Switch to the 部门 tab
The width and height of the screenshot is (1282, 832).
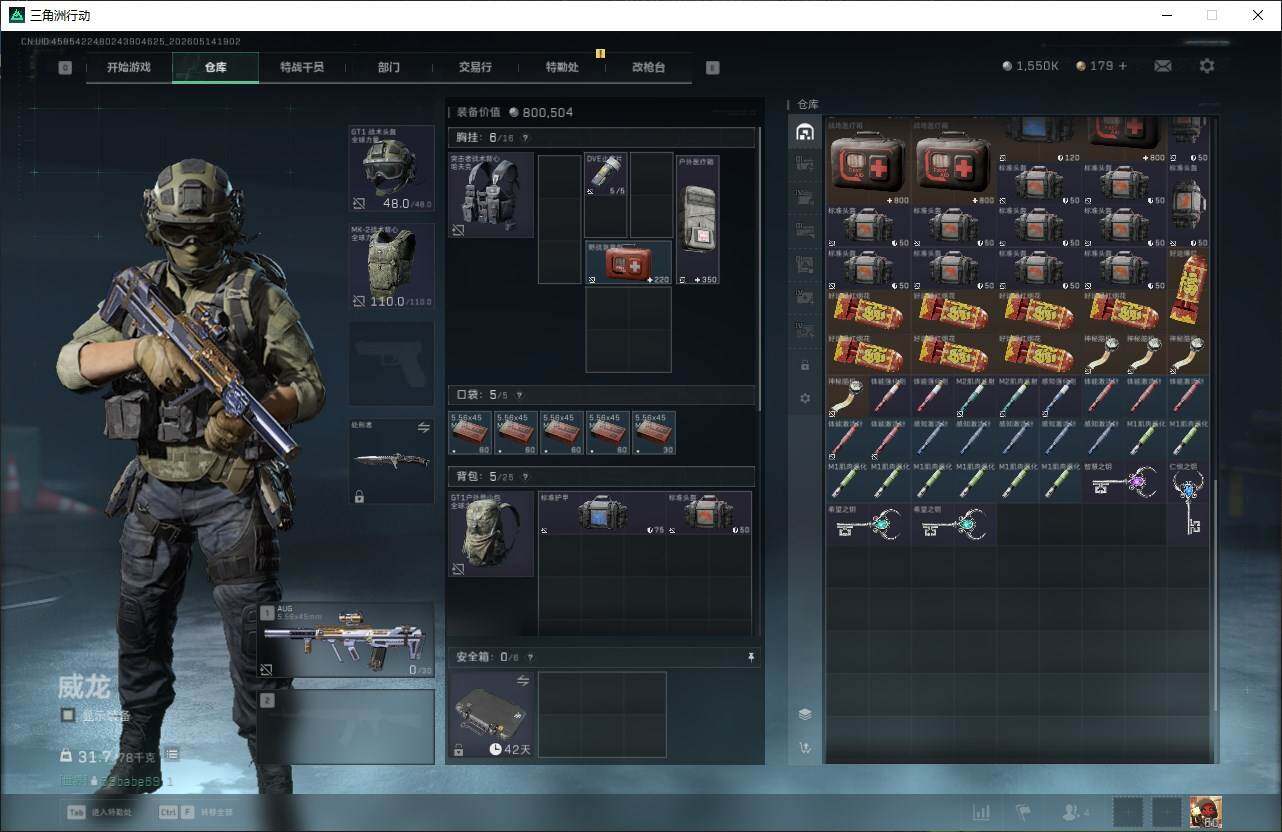click(389, 67)
